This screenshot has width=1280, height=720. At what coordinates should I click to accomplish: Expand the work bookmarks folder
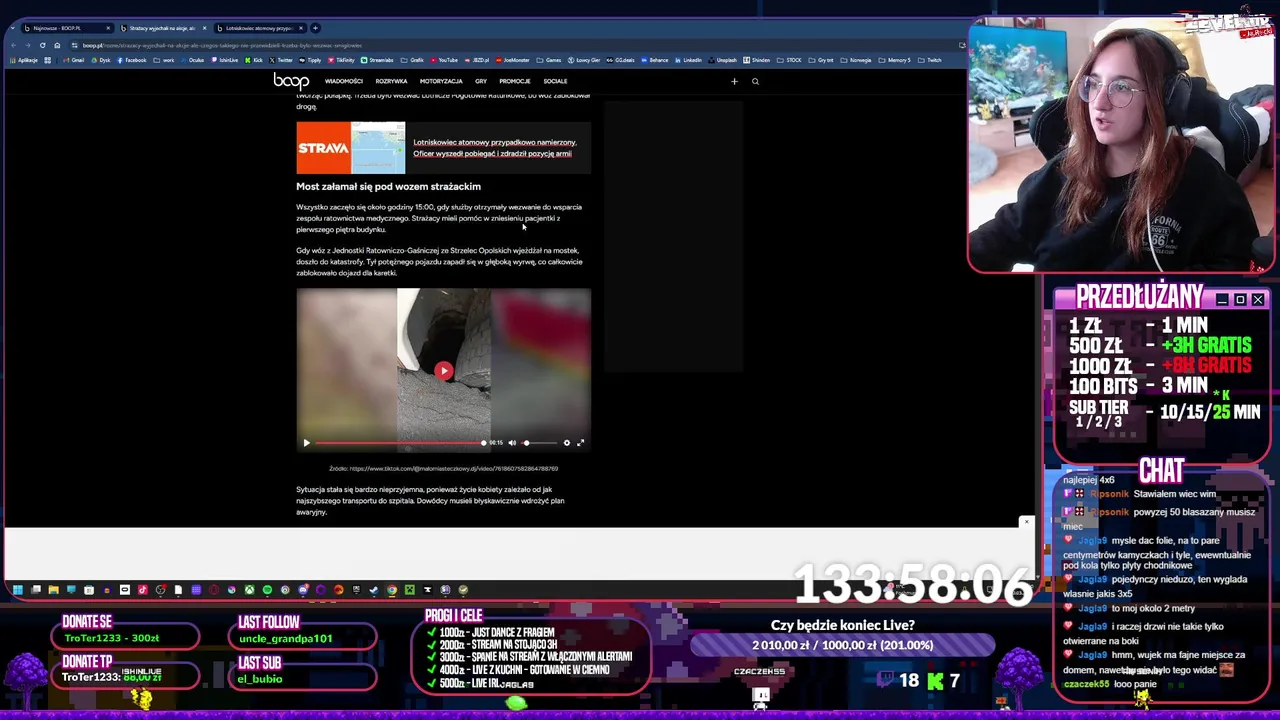pyautogui.click(x=164, y=60)
